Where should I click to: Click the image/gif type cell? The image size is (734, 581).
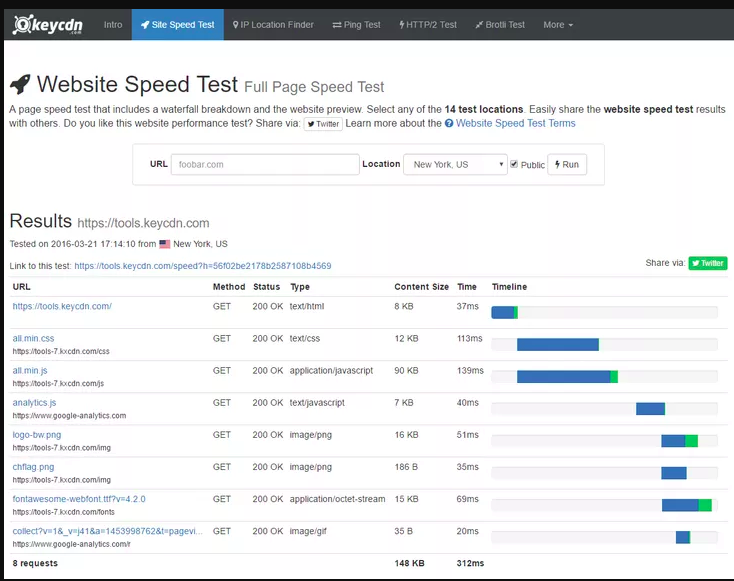tap(308, 531)
